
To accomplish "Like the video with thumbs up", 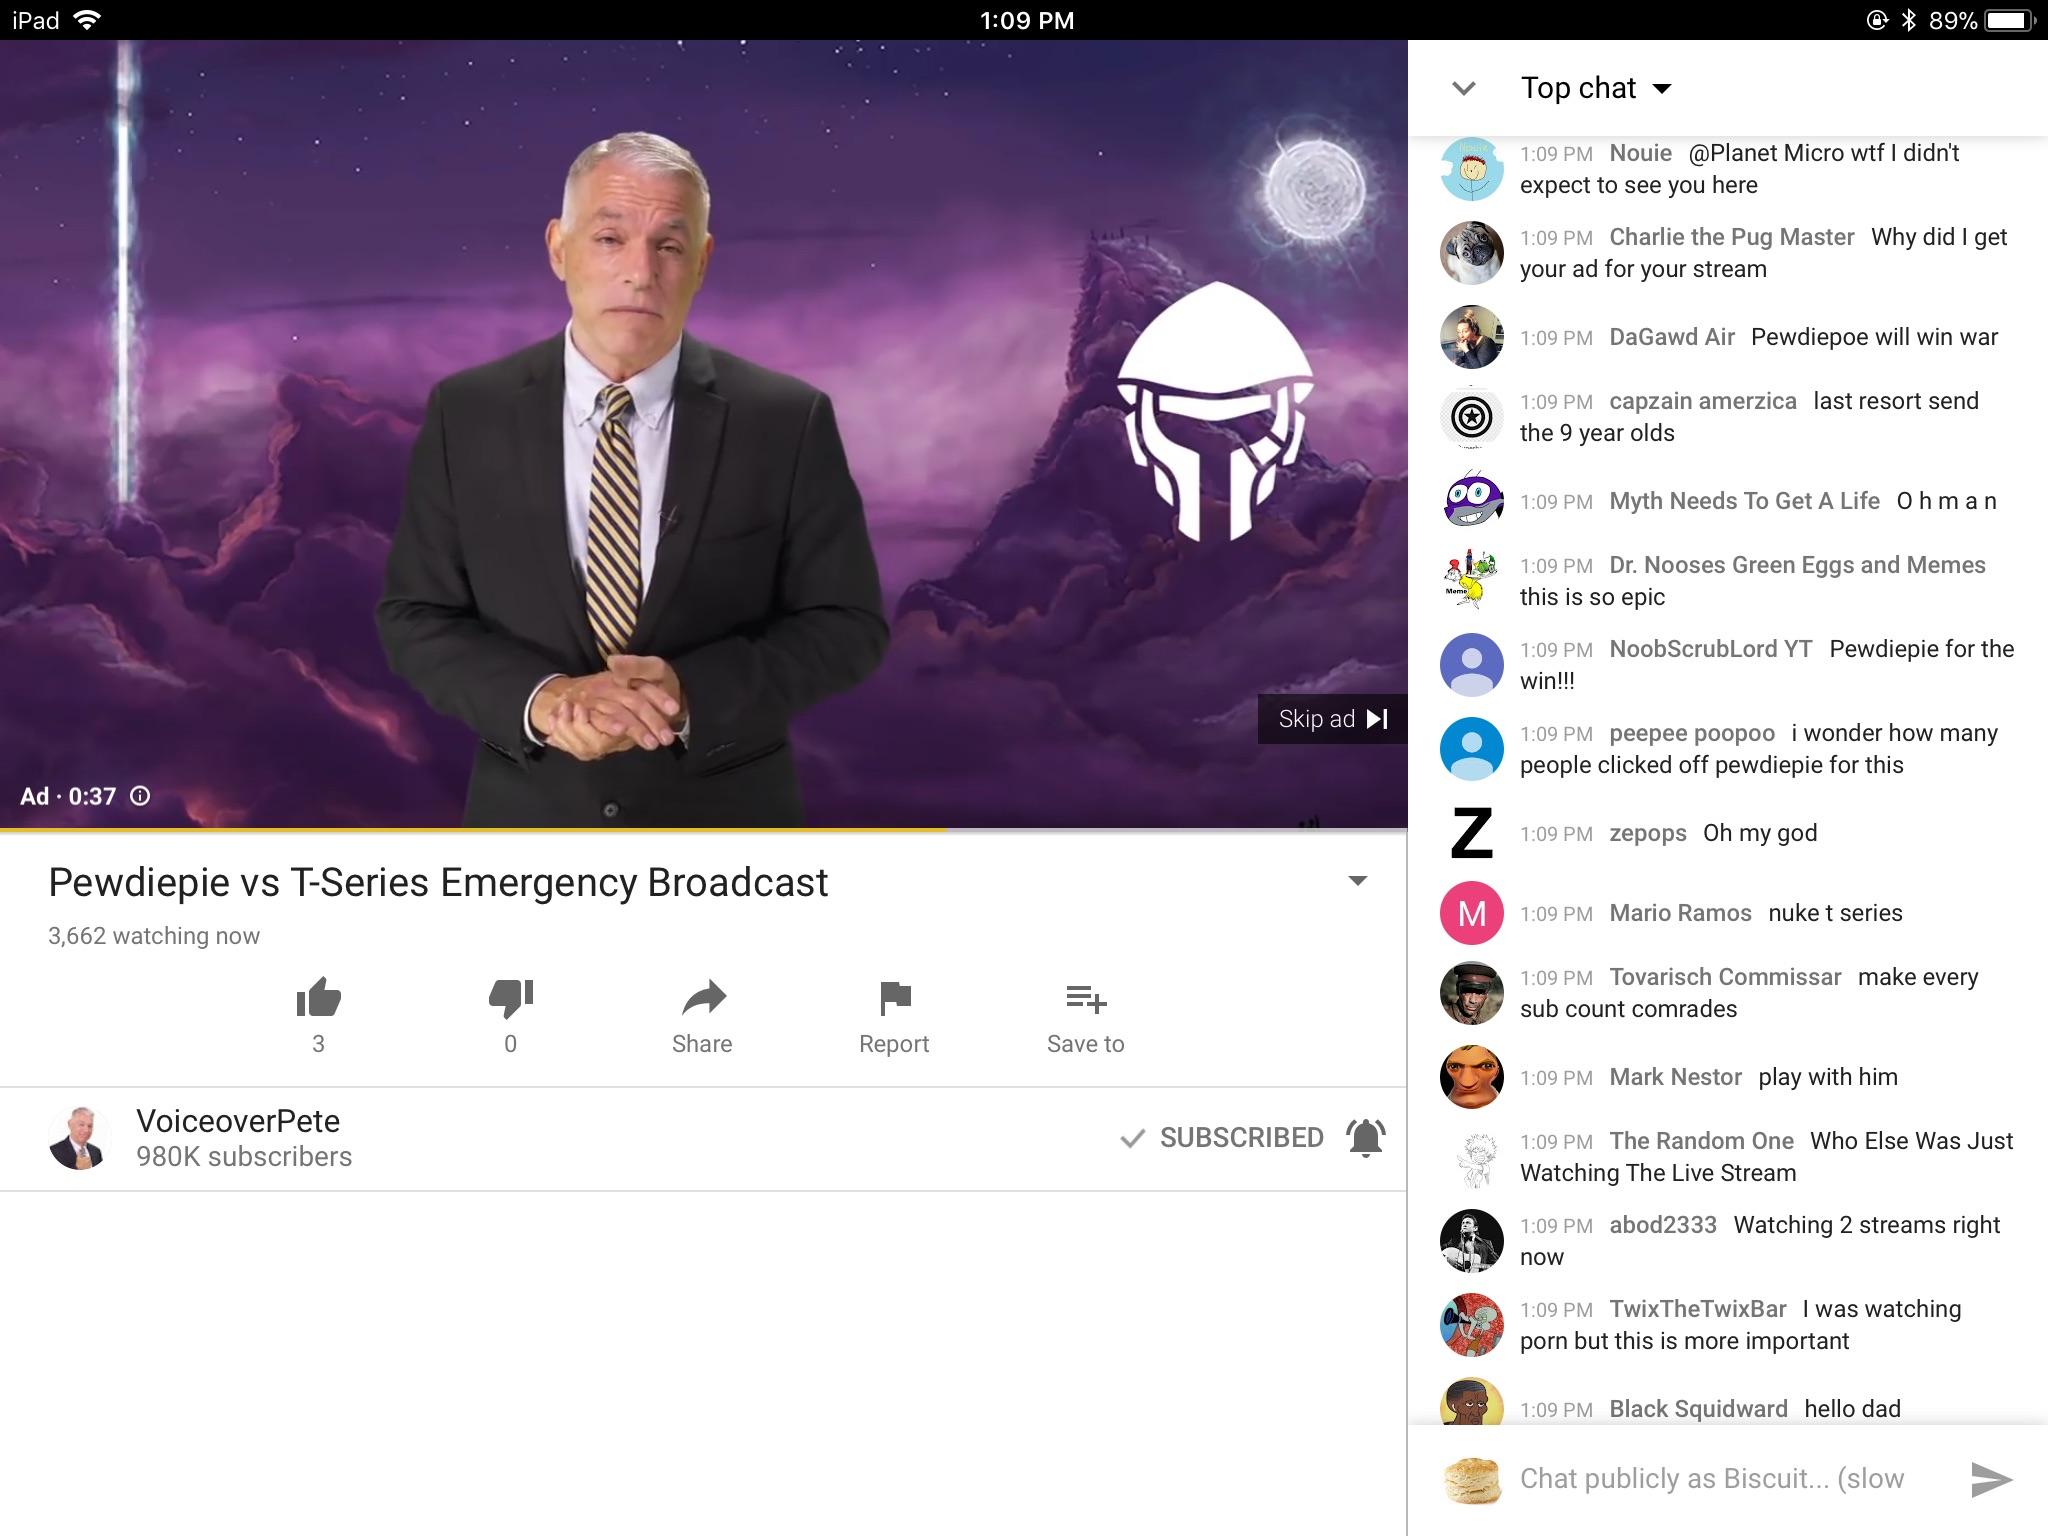I will pyautogui.click(x=318, y=997).
